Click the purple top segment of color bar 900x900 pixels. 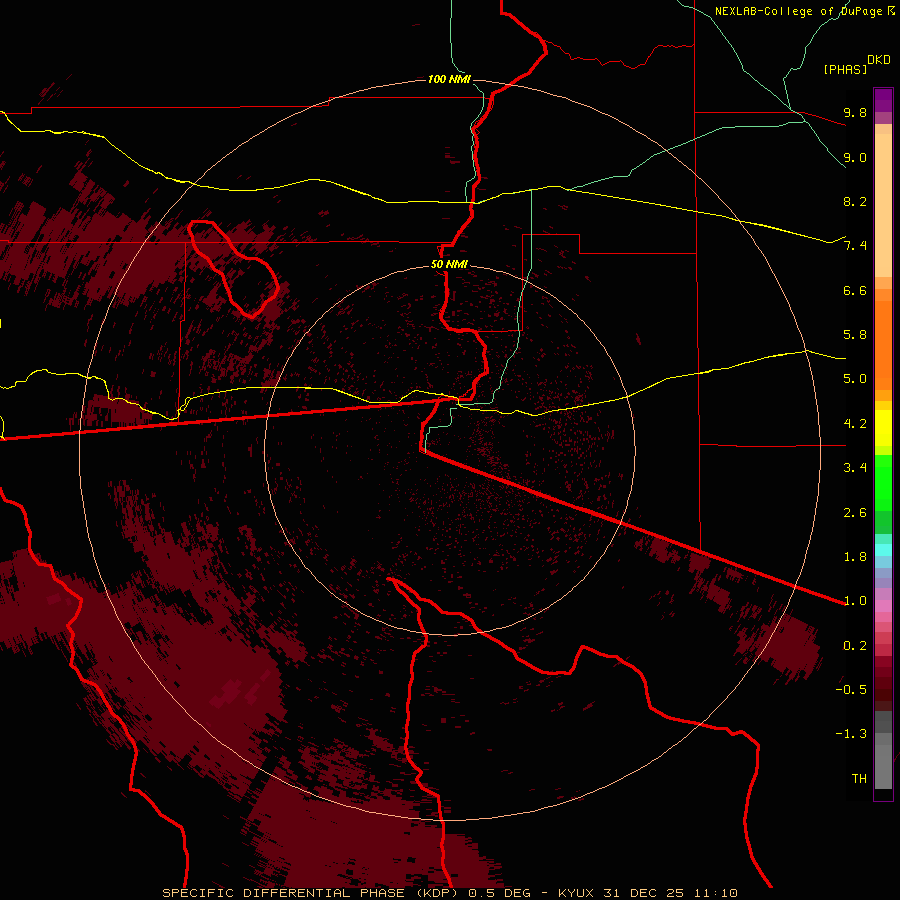[883, 100]
